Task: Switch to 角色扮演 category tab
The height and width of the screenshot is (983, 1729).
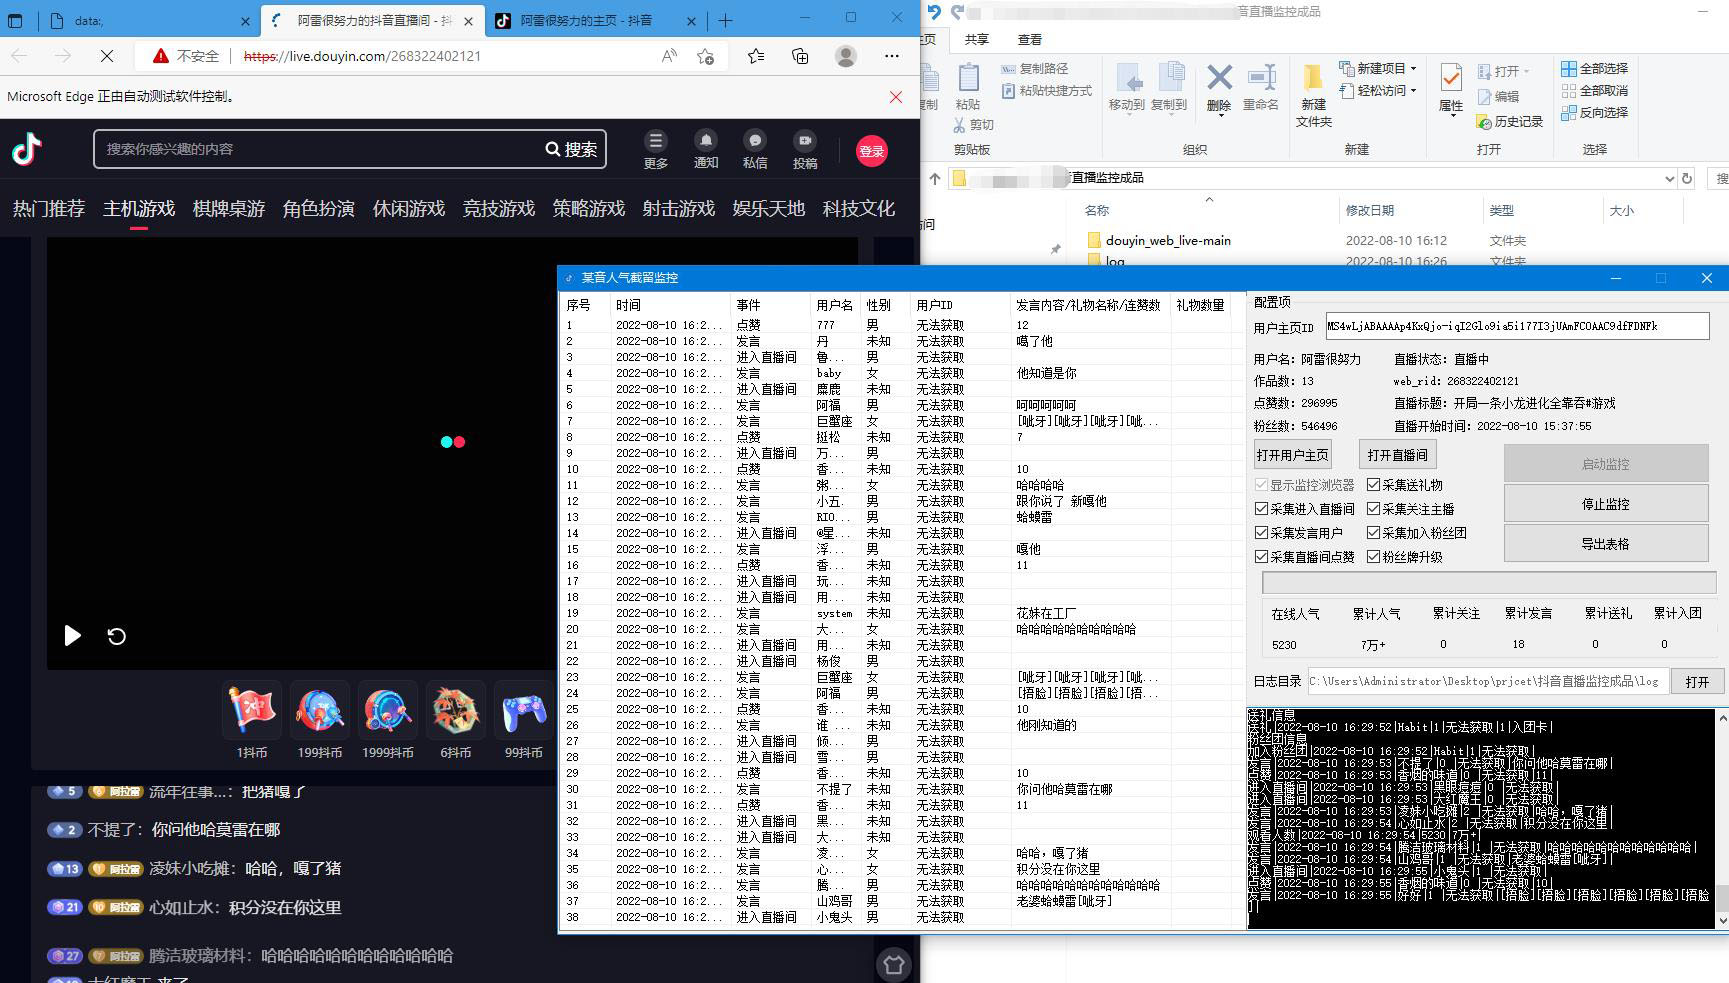Action: click(319, 209)
